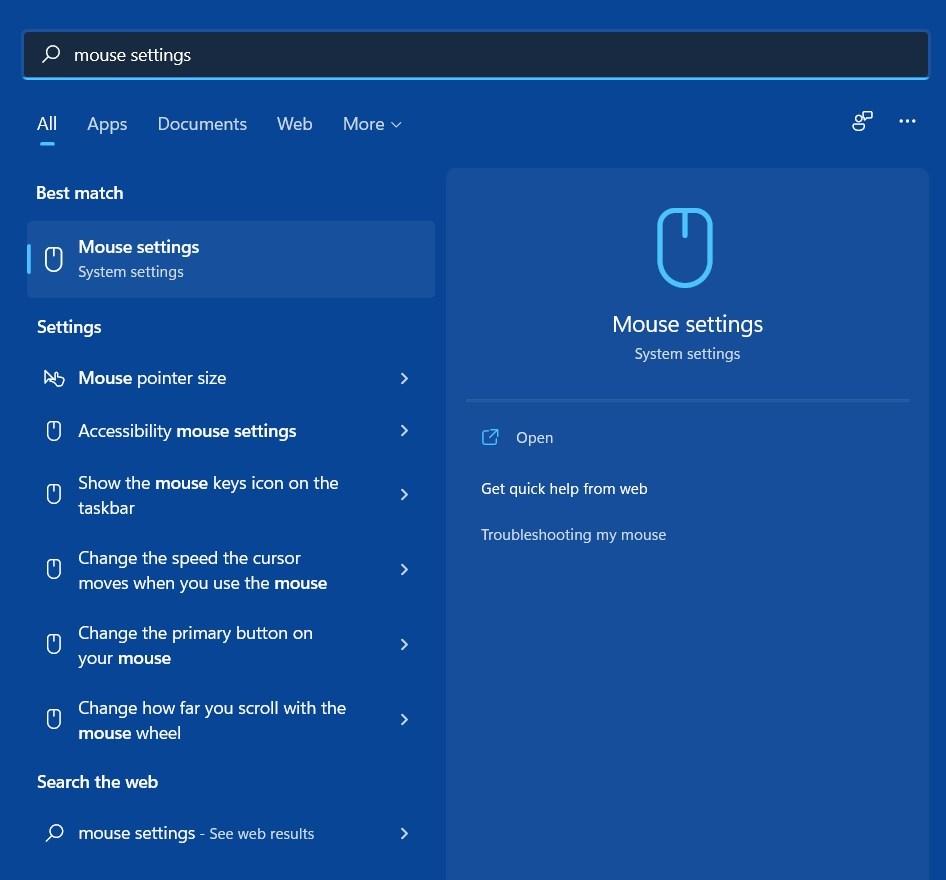Click mouse icon beside Best match result
Image resolution: width=946 pixels, height=880 pixels.
[54, 259]
